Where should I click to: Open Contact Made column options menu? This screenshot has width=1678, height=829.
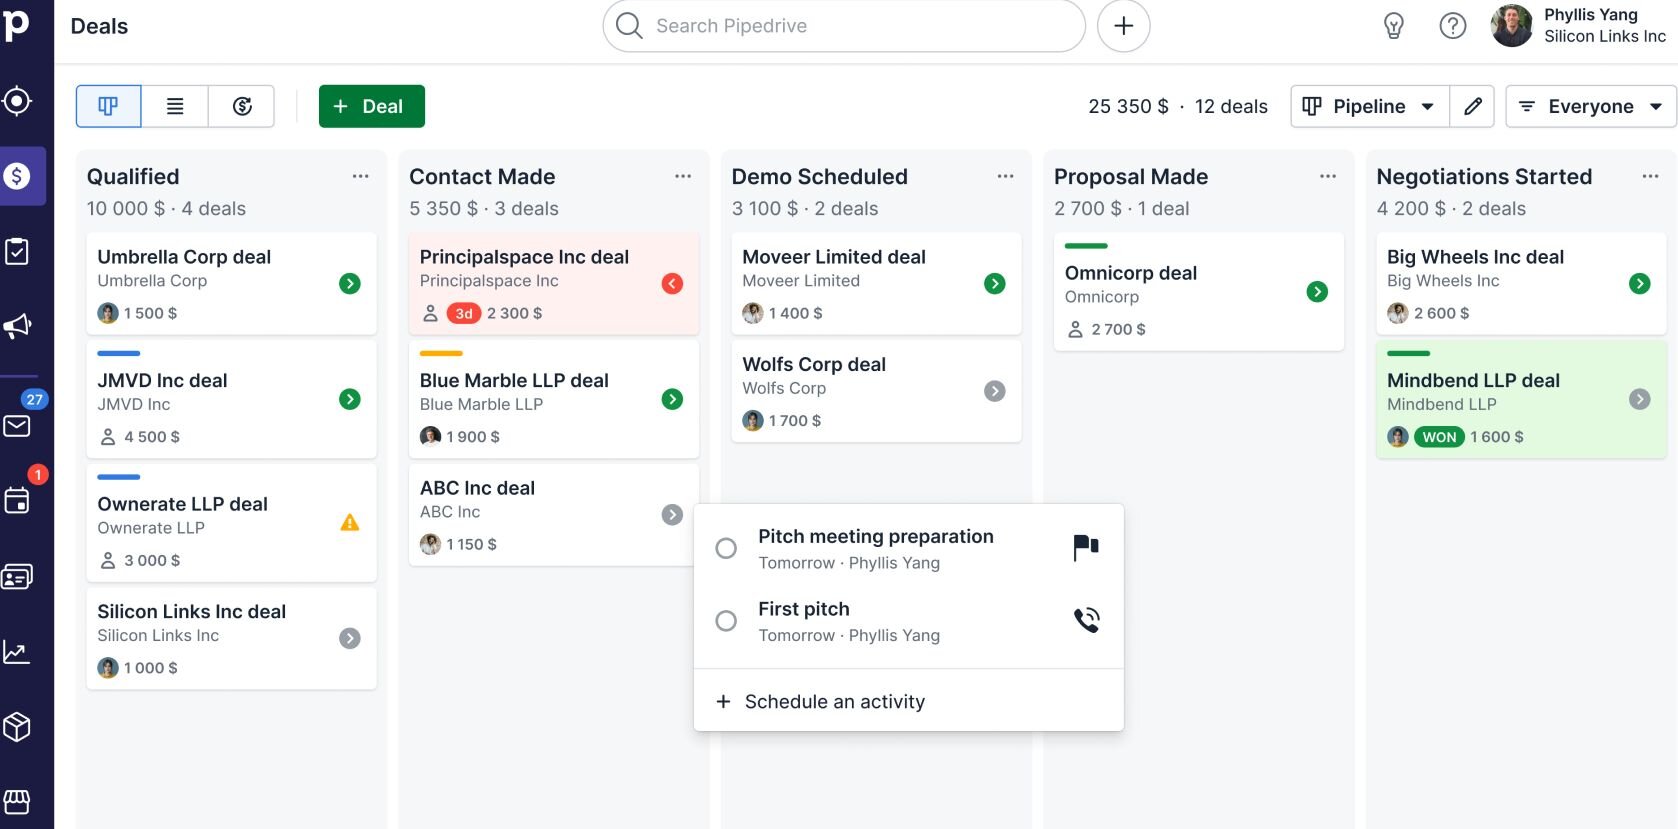(x=683, y=176)
